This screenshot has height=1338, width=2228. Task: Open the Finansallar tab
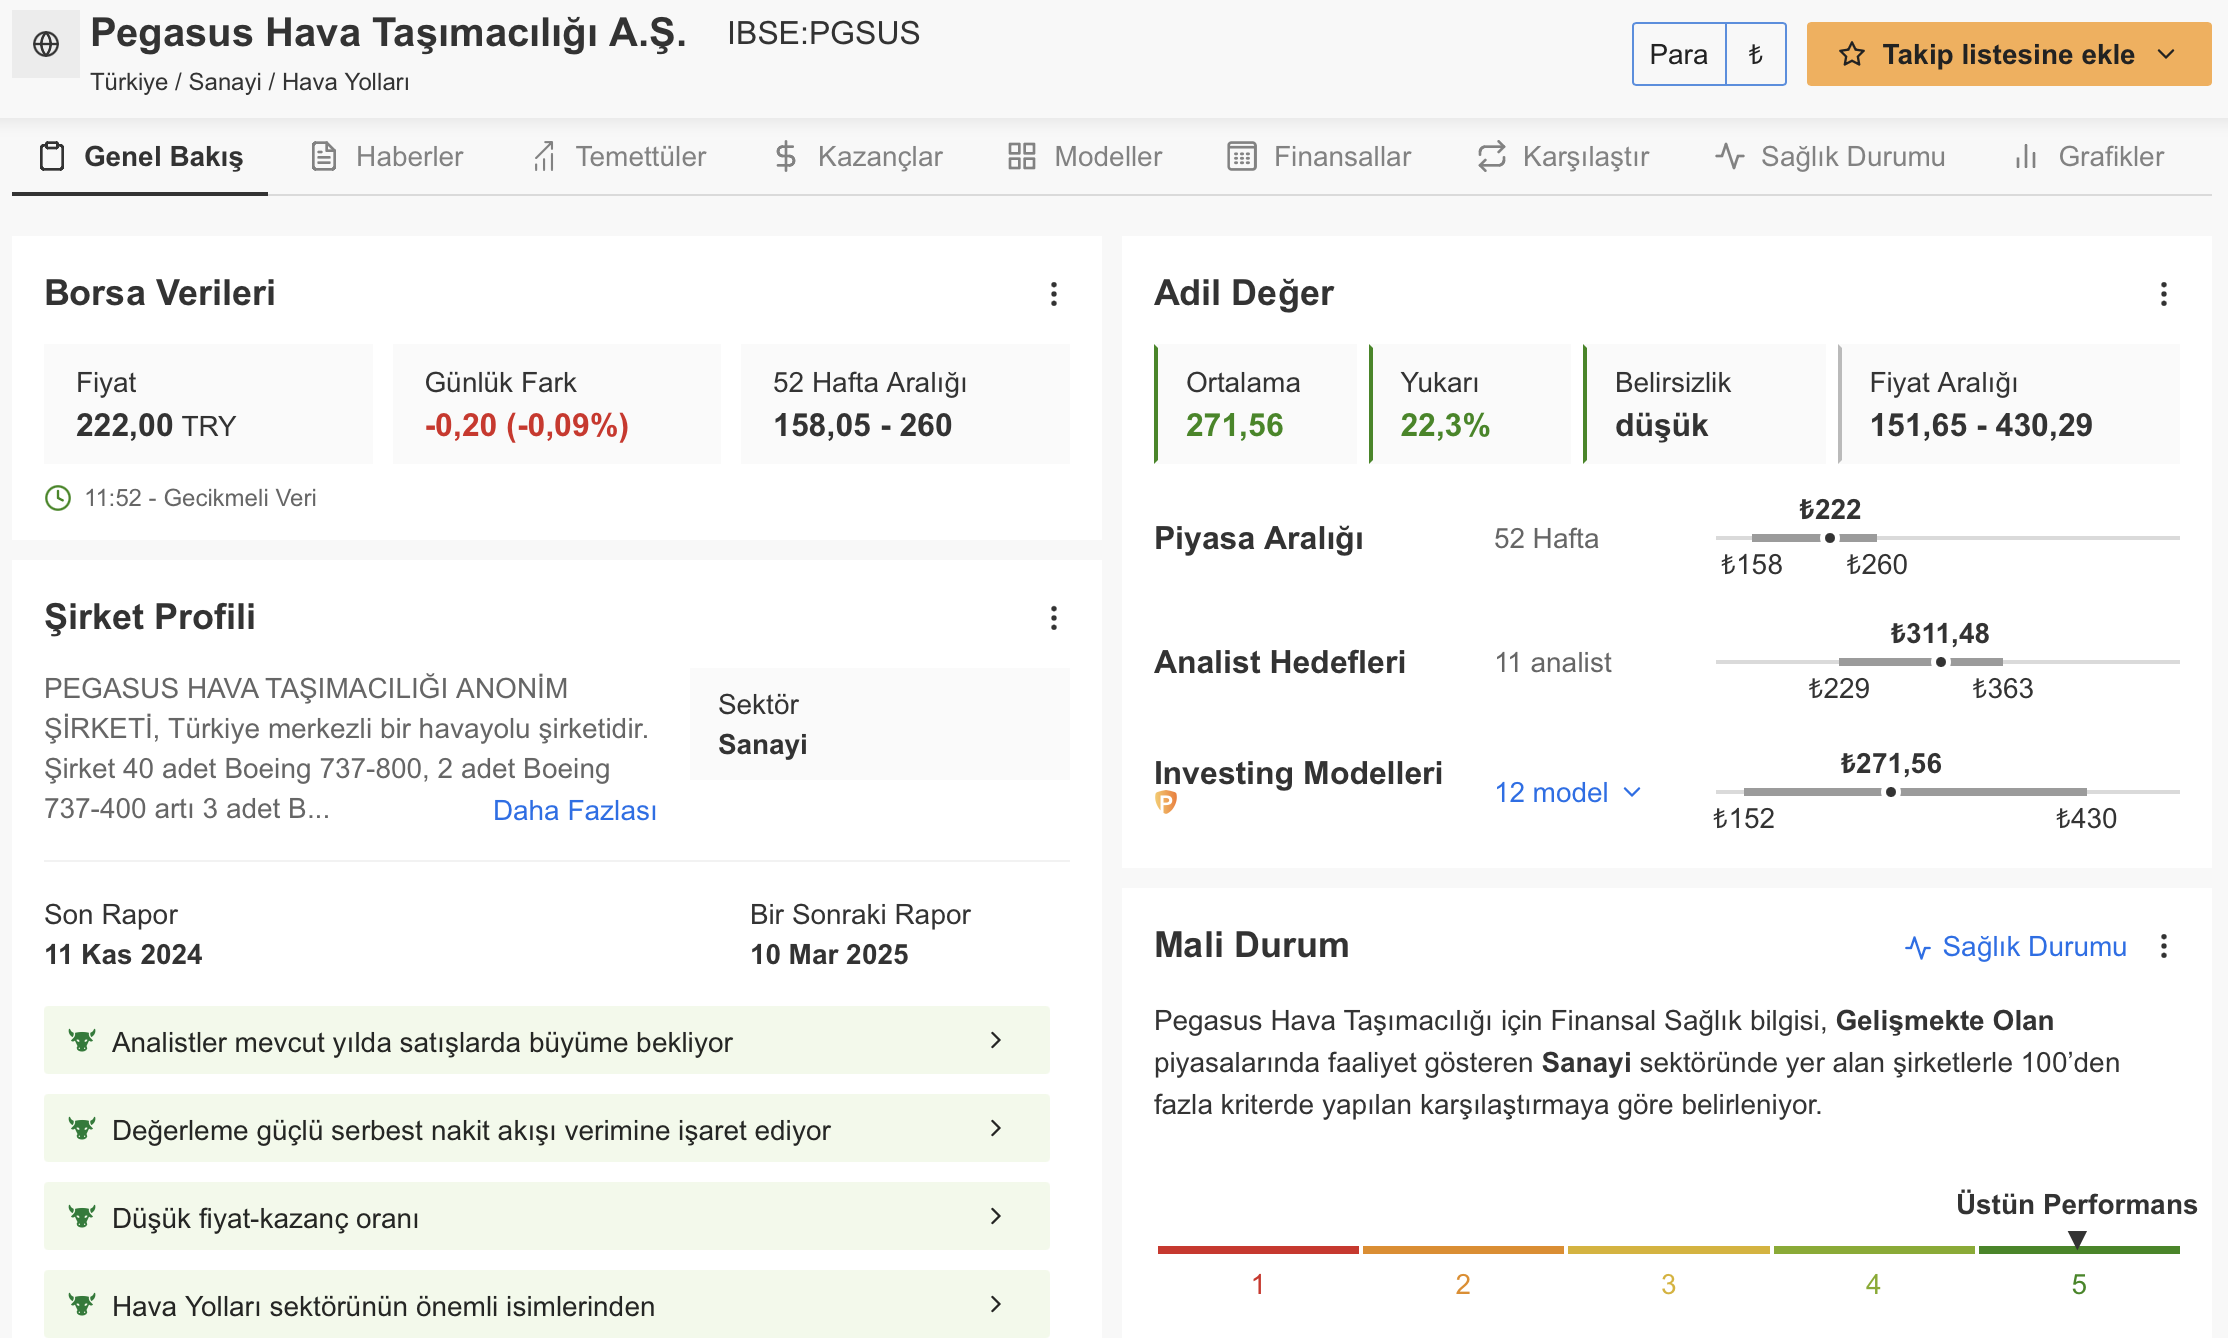tap(1319, 156)
